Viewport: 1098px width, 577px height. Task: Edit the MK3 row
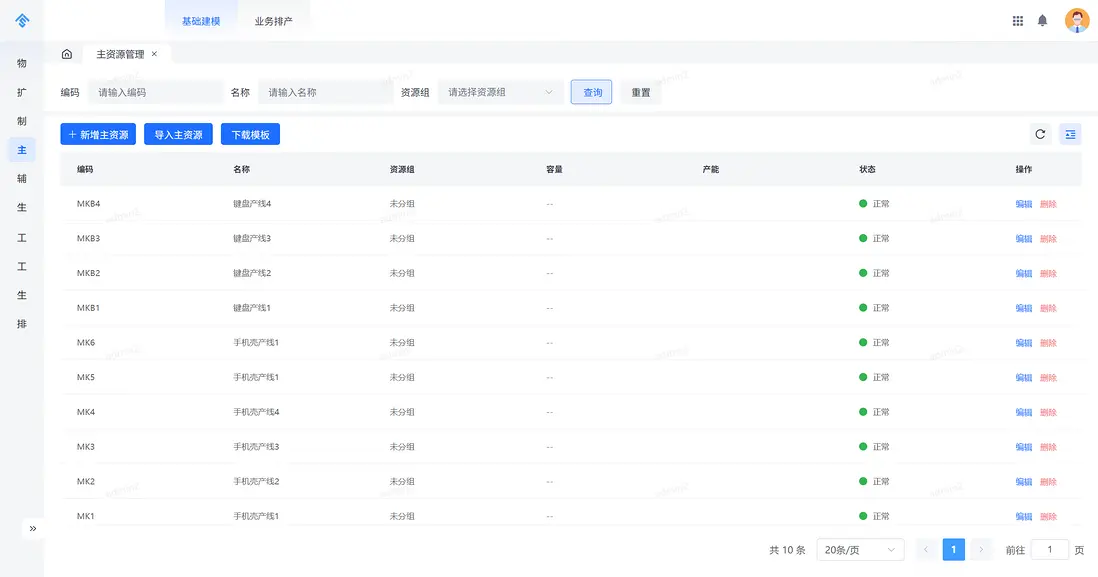tap(1024, 447)
